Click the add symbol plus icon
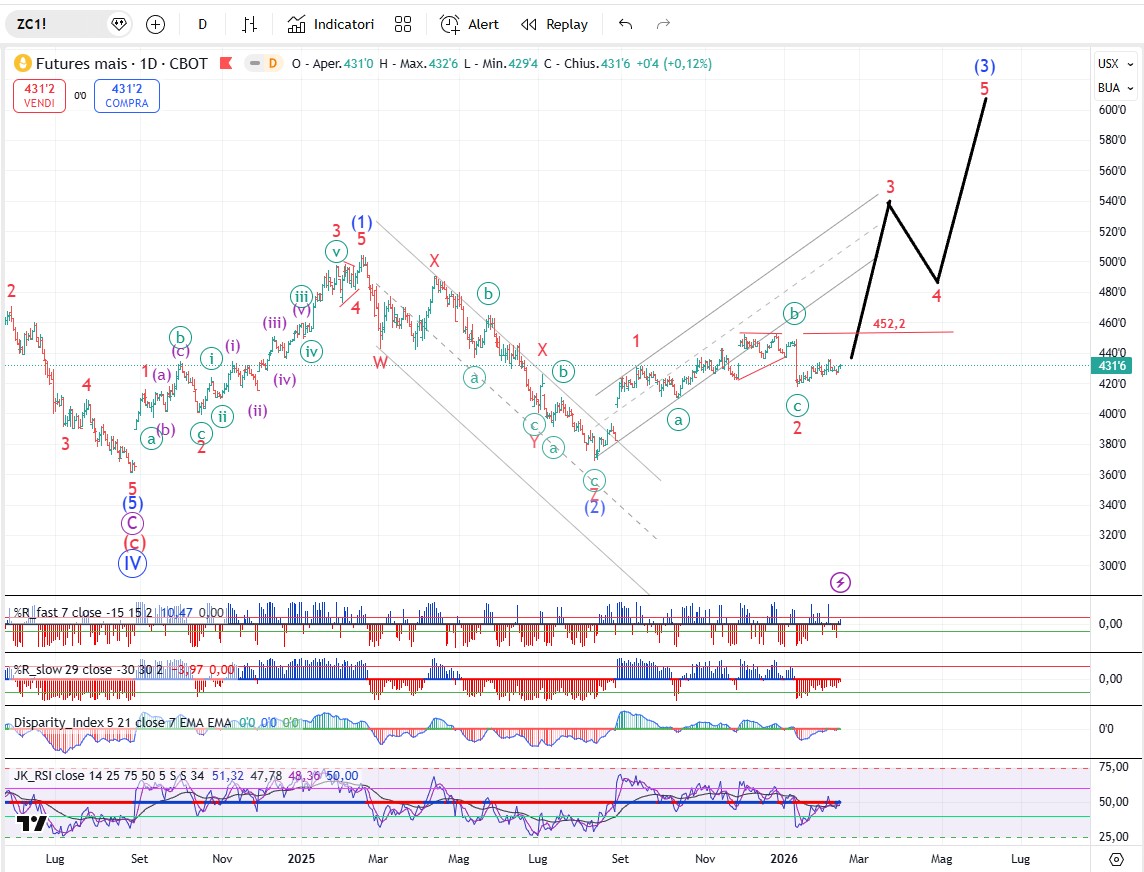Viewport: 1144px width, 872px height. (x=155, y=24)
